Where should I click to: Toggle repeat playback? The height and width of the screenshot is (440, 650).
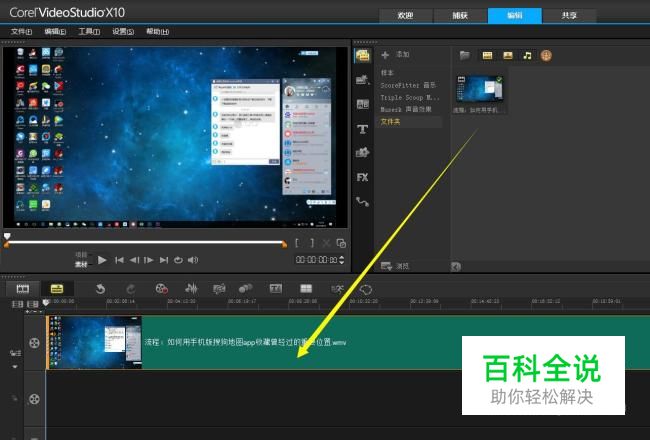coord(178,260)
